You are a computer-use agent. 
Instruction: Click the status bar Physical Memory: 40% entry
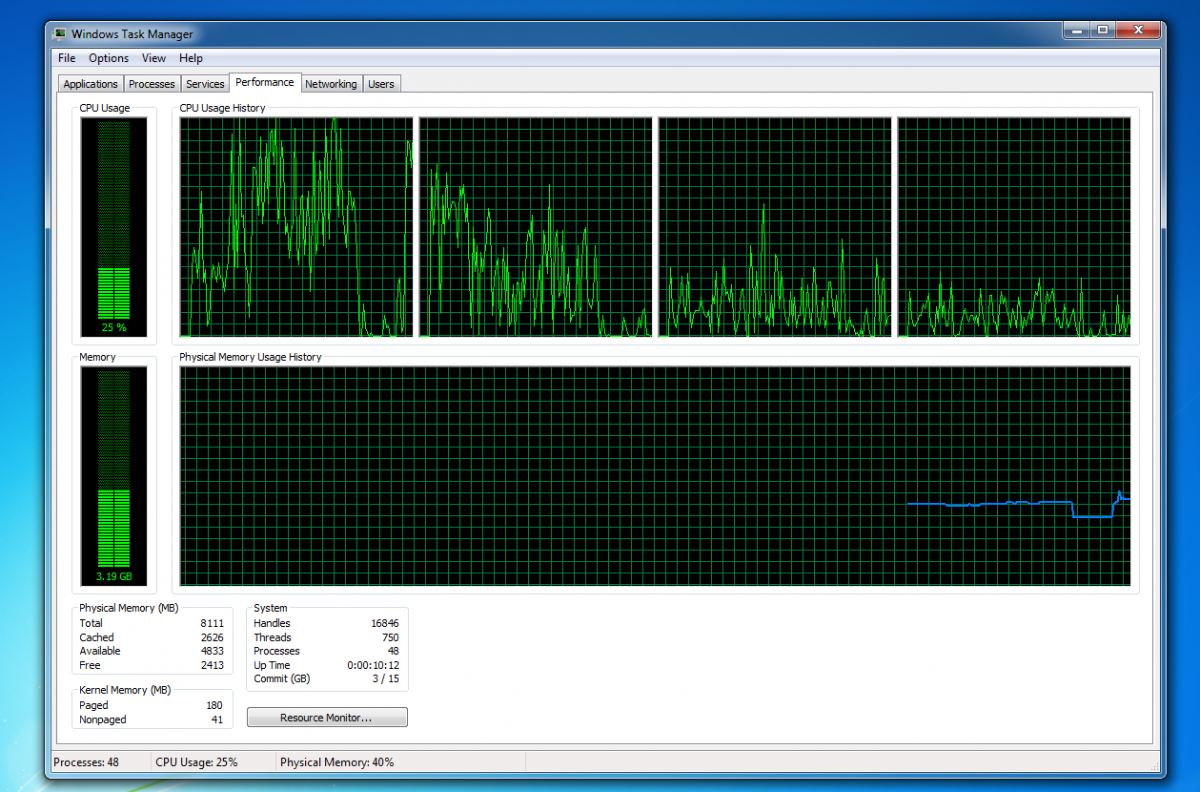click(x=337, y=762)
